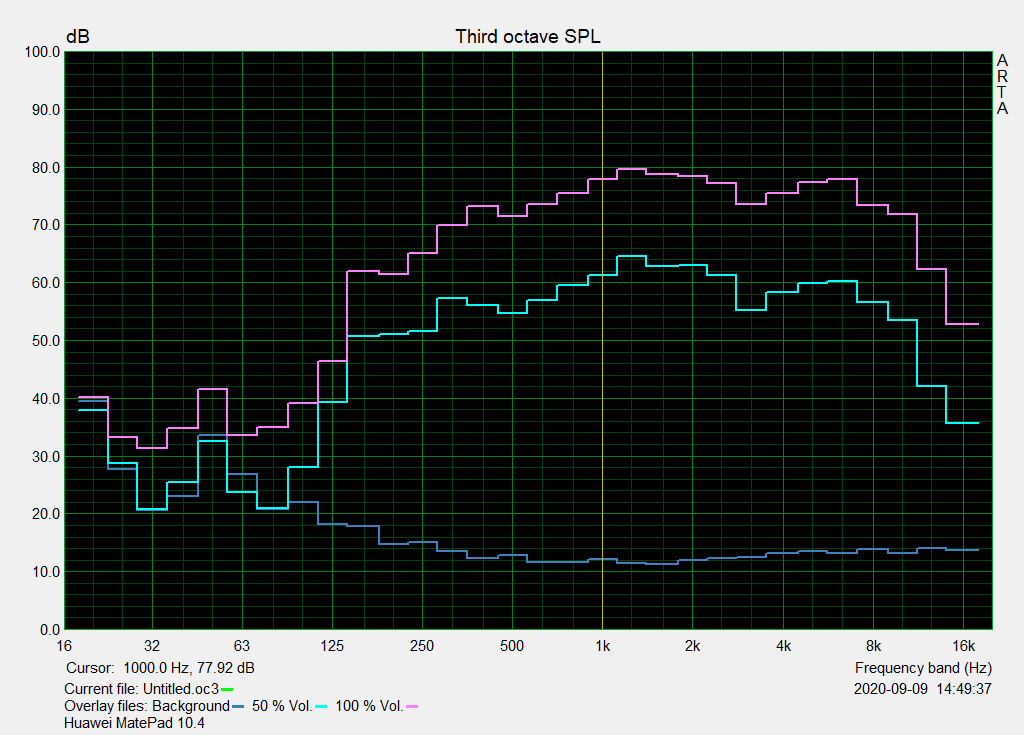1024x735 pixels.
Task: Click the '0.0' y-axis value
Action: (50, 630)
